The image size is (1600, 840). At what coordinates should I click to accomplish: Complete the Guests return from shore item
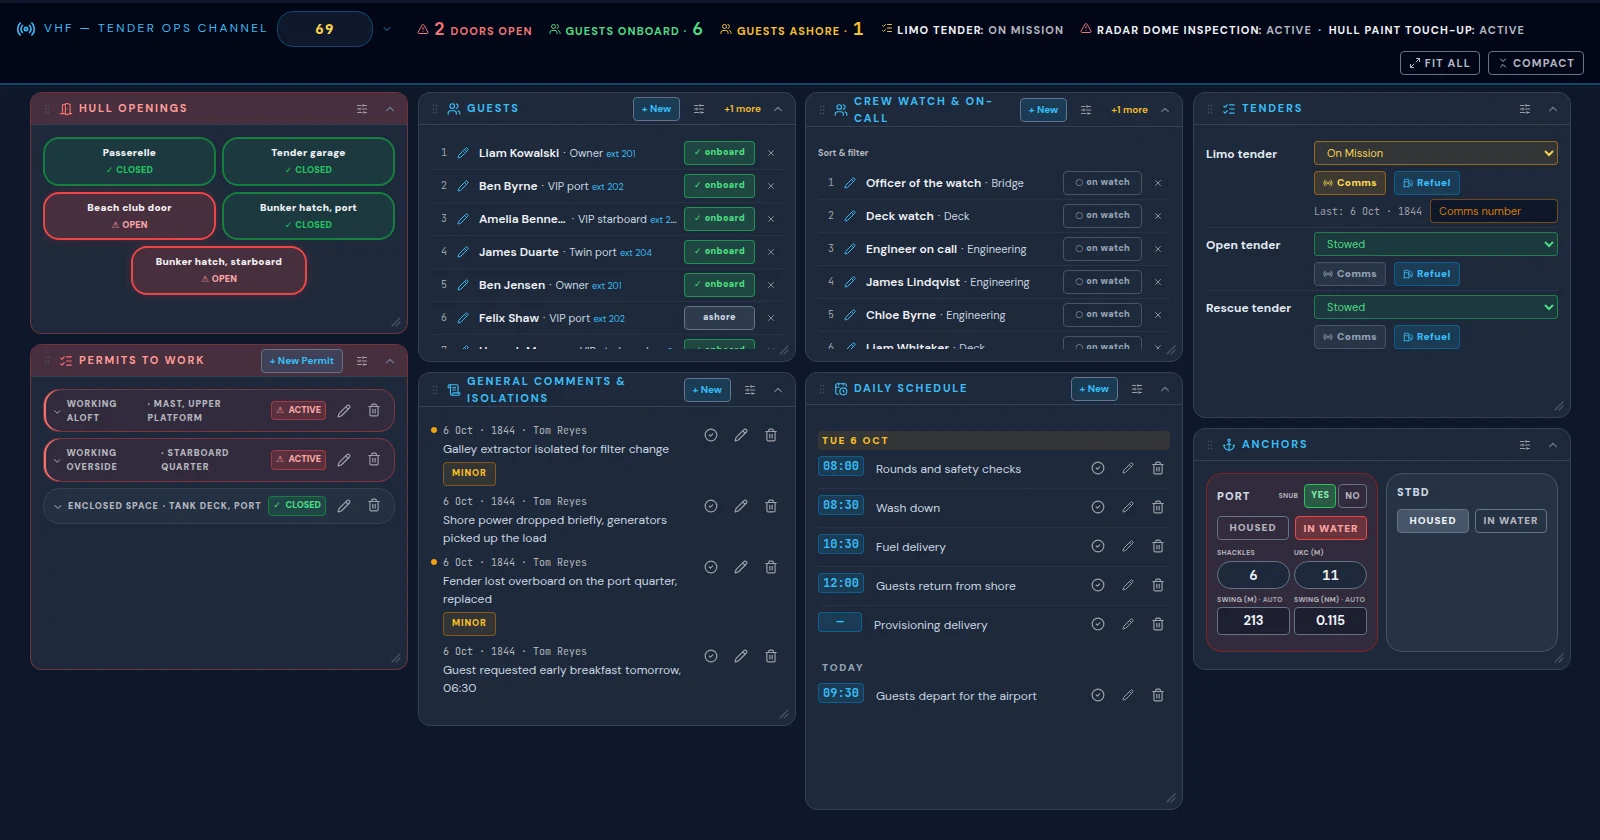coord(1098,585)
